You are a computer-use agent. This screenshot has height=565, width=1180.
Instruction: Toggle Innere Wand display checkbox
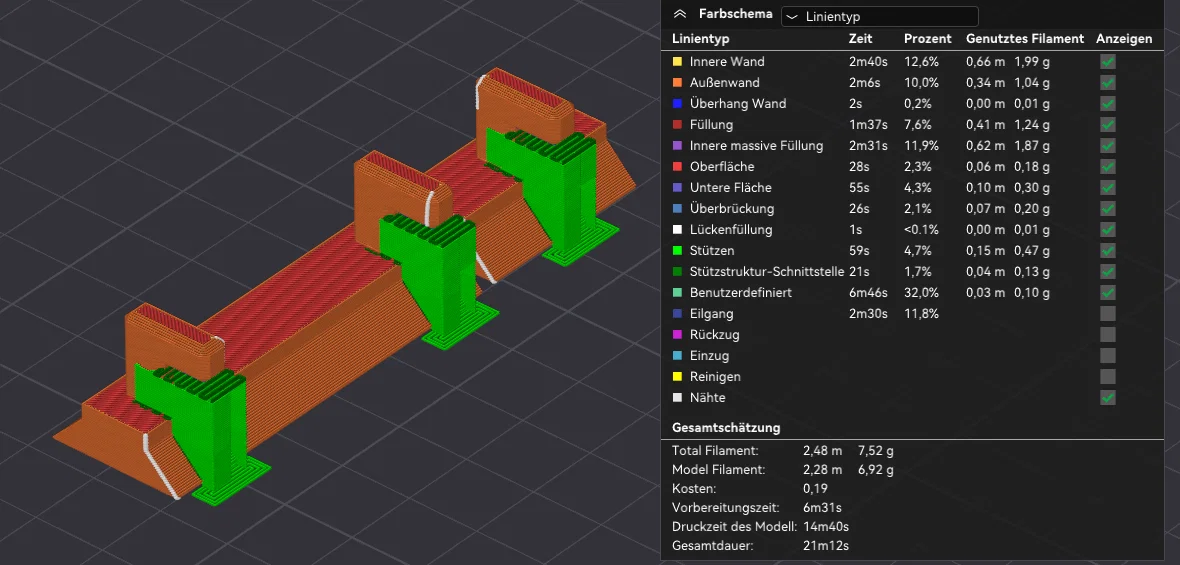click(x=1107, y=62)
